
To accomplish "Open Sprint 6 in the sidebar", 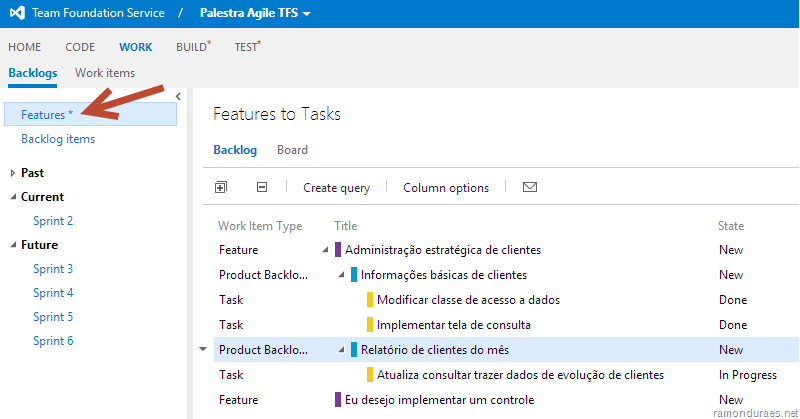I will pos(53,341).
